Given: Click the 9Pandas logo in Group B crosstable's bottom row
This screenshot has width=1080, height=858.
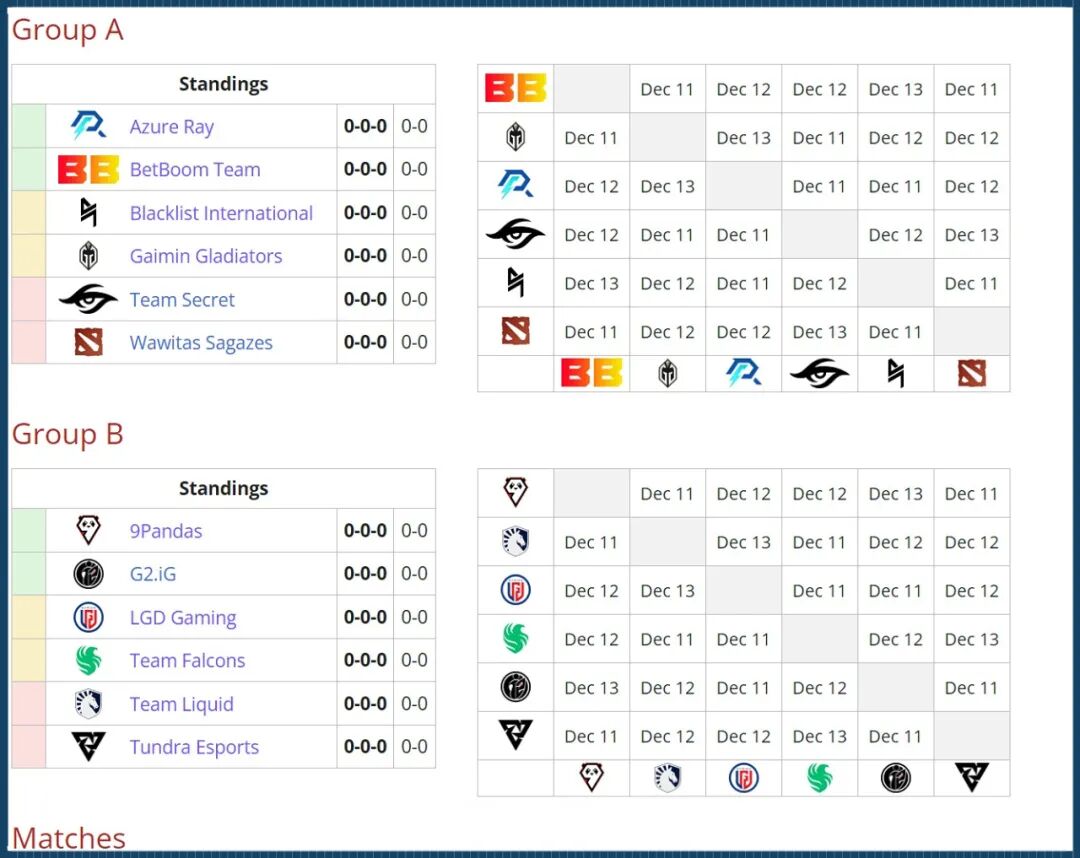Looking at the screenshot, I should [x=592, y=777].
